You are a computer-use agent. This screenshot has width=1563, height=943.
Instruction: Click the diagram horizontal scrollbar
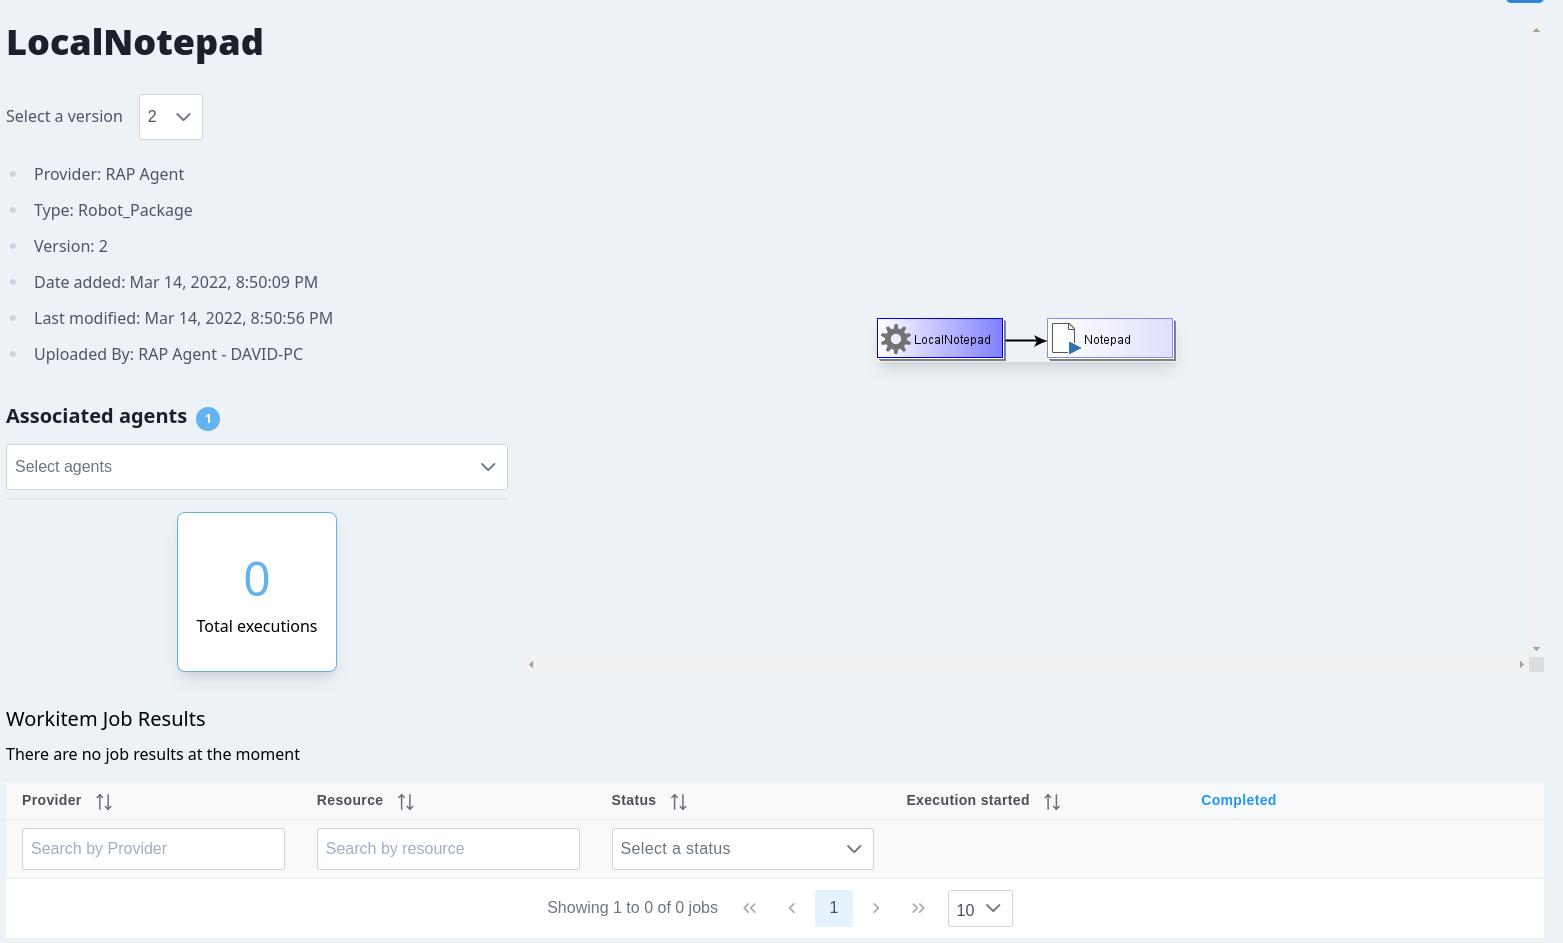point(1025,664)
